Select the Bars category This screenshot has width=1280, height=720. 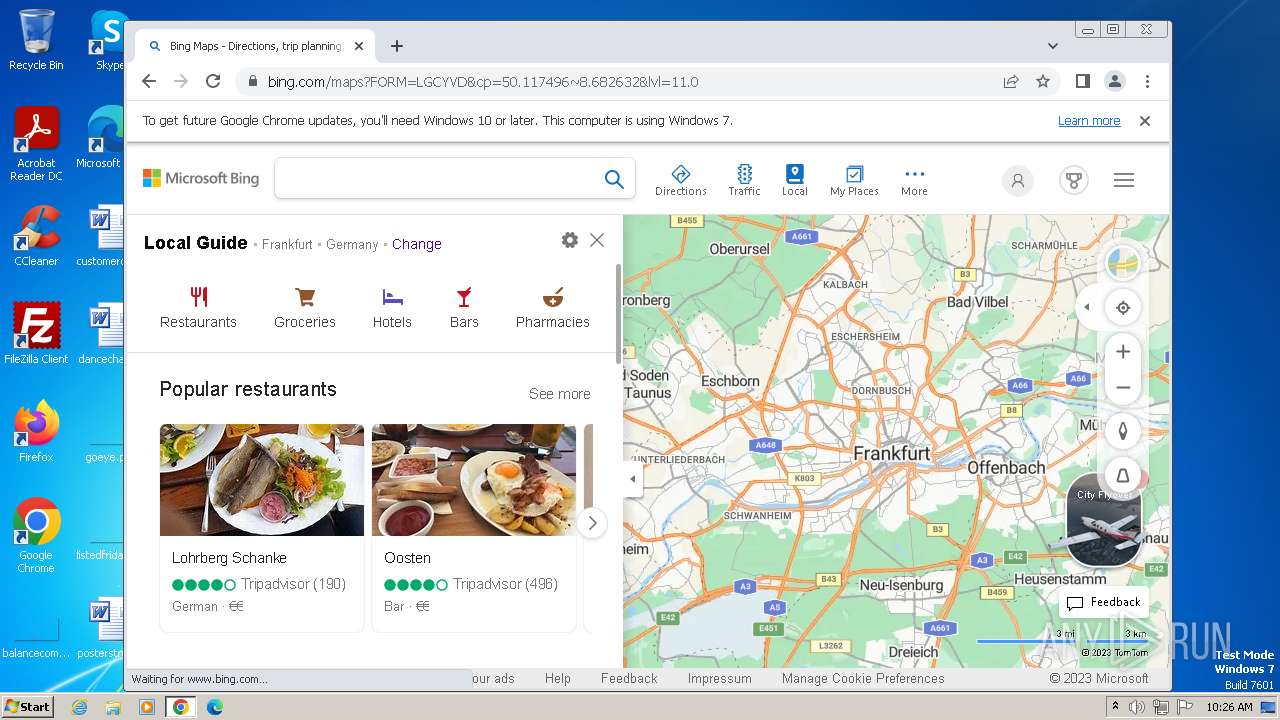click(x=464, y=308)
